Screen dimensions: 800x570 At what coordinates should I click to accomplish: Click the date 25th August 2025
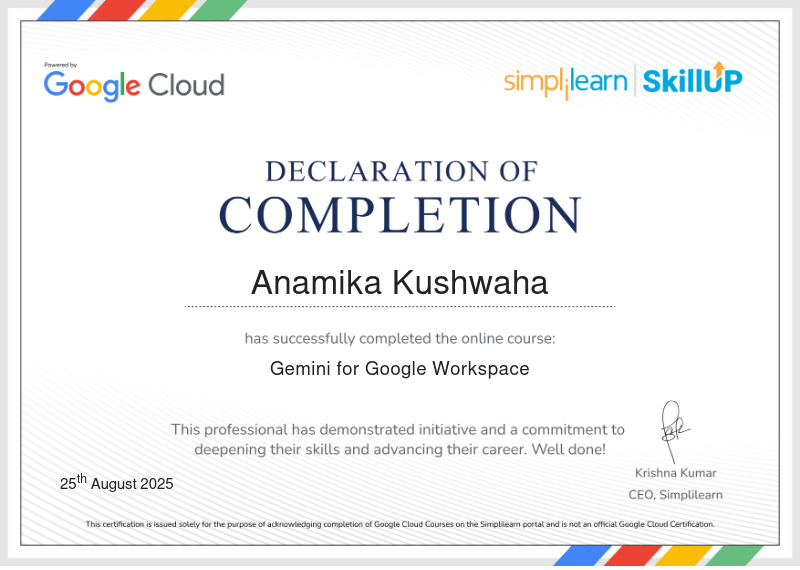pyautogui.click(x=116, y=482)
